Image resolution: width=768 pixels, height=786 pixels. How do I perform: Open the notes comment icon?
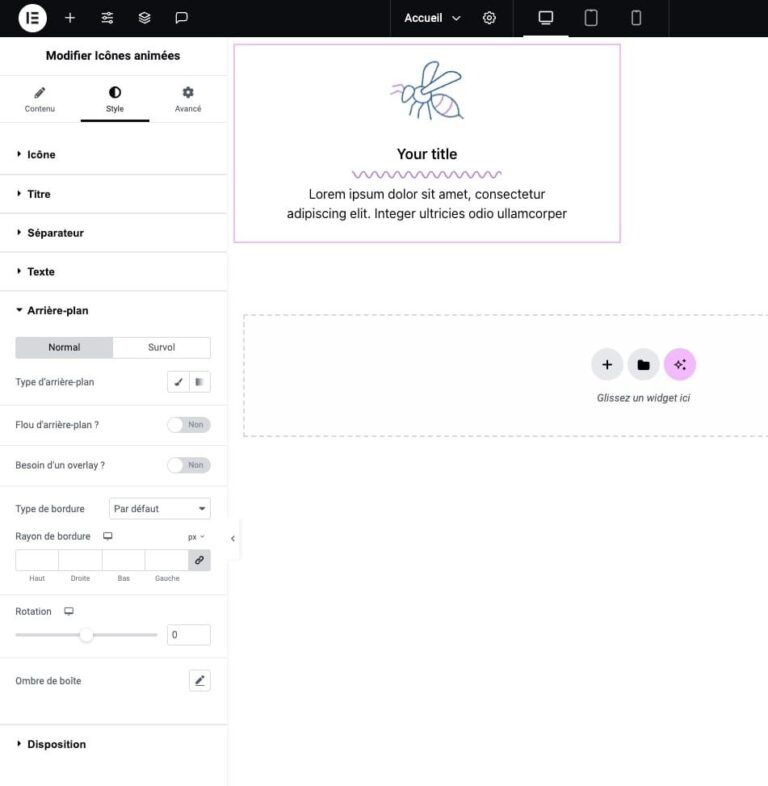[x=181, y=18]
